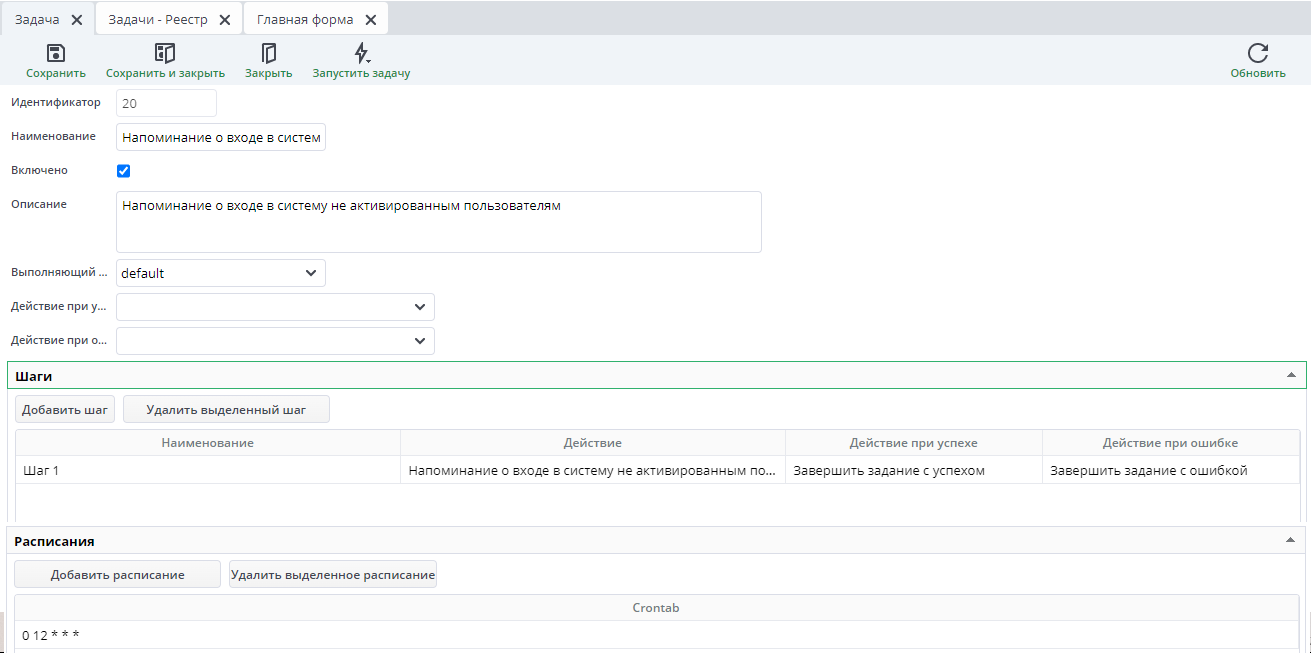The width and height of the screenshot is (1311, 653).
Task: Click the Save and close icon
Action: (165, 54)
